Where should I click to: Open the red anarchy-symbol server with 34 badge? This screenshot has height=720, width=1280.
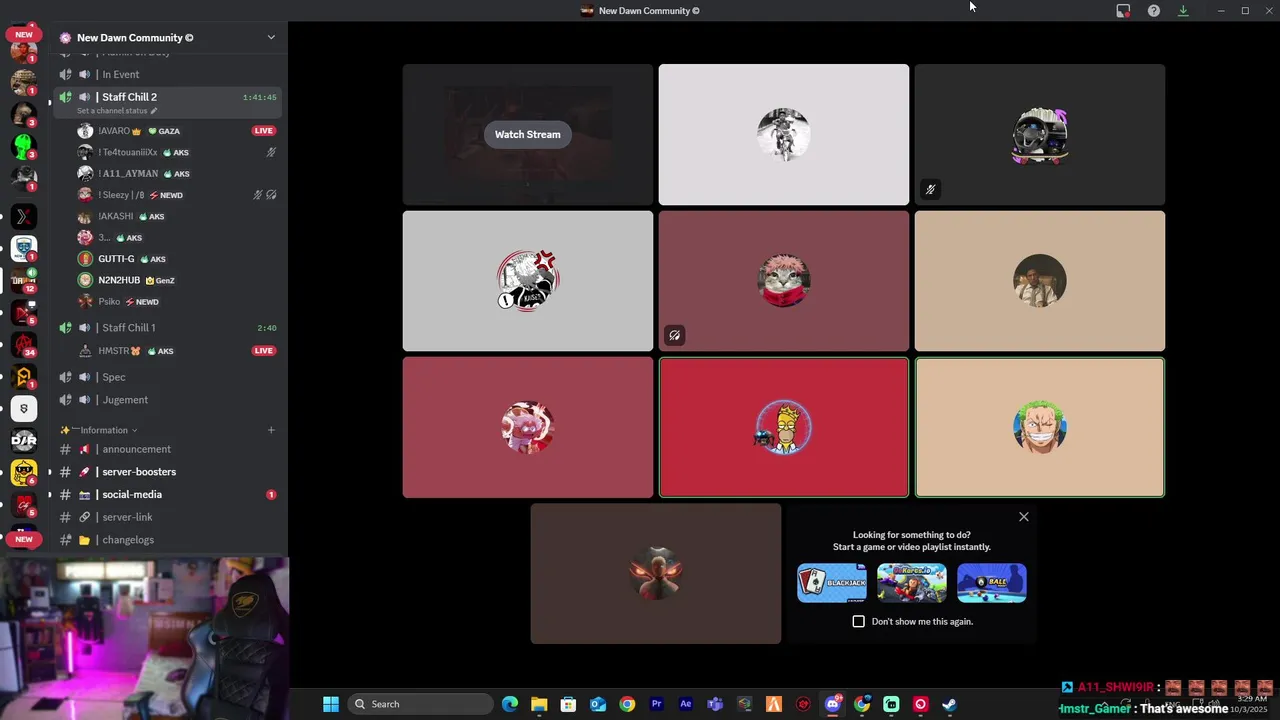[x=24, y=344]
